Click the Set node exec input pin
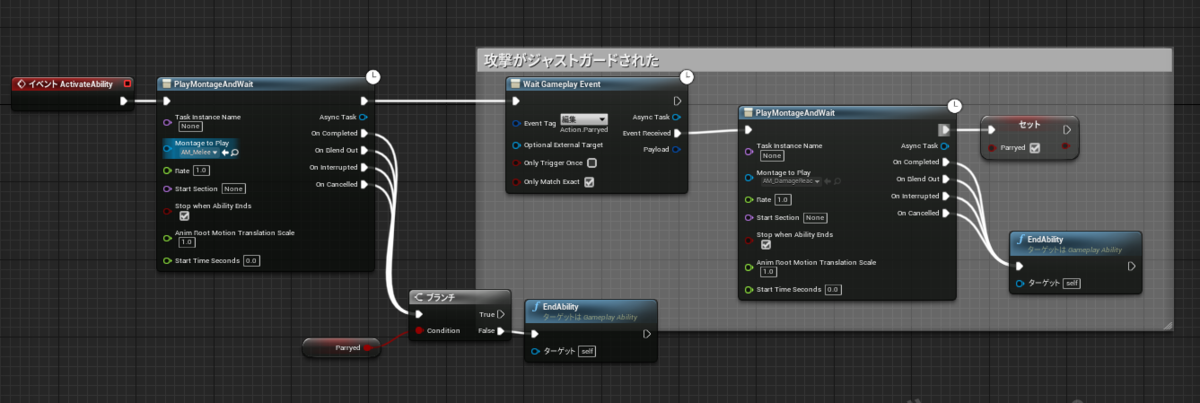This screenshot has width=1200, height=403. click(x=992, y=130)
